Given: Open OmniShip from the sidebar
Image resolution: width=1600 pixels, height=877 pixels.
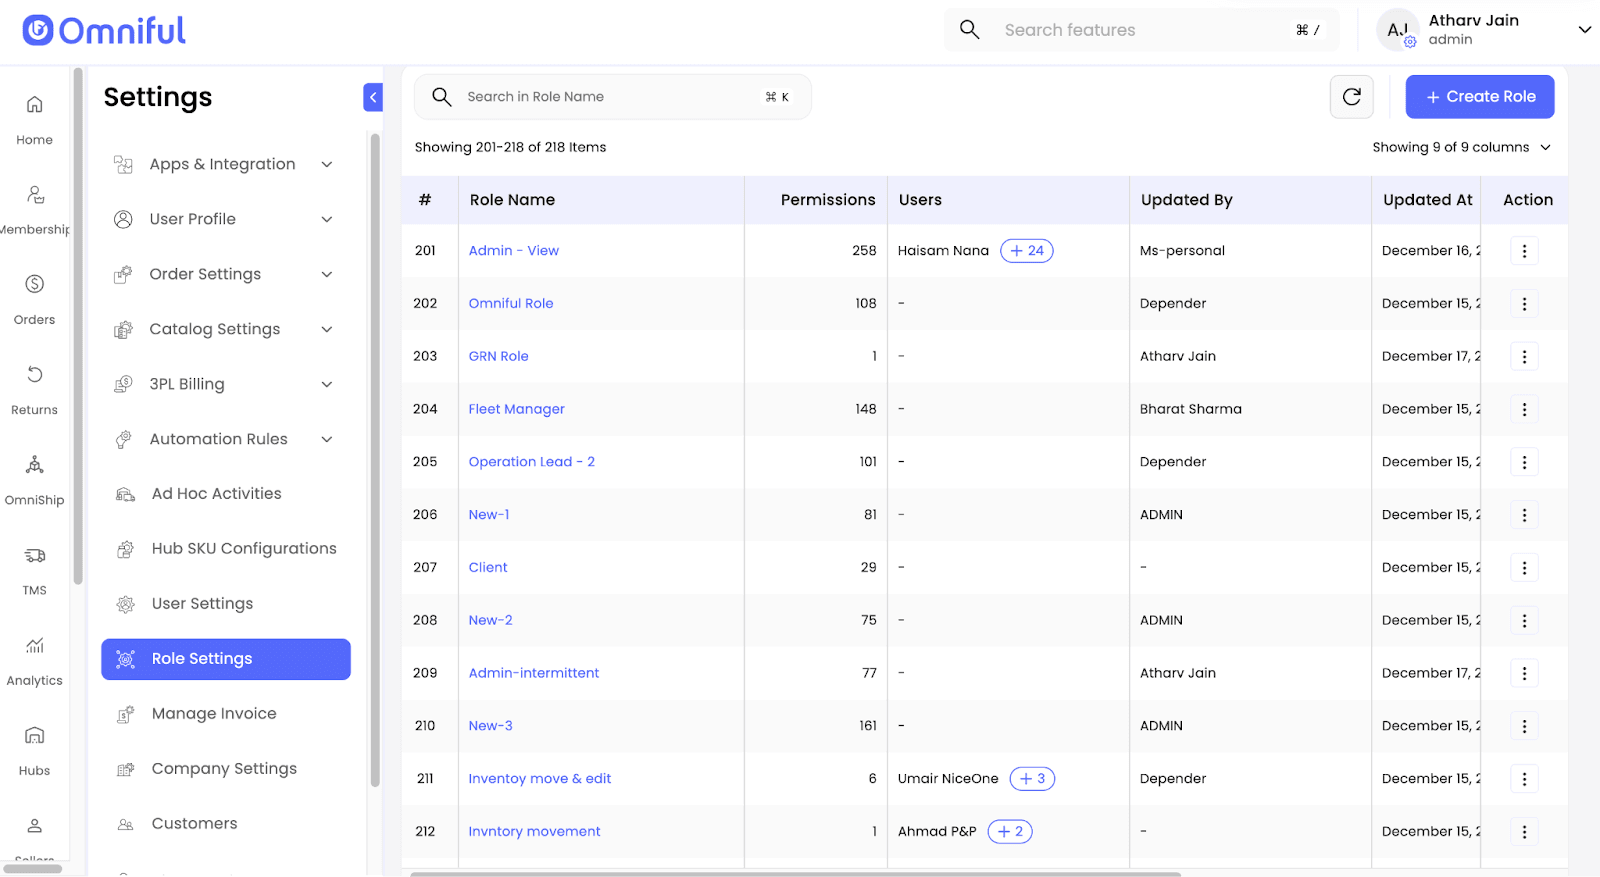Looking at the screenshot, I should 34,478.
